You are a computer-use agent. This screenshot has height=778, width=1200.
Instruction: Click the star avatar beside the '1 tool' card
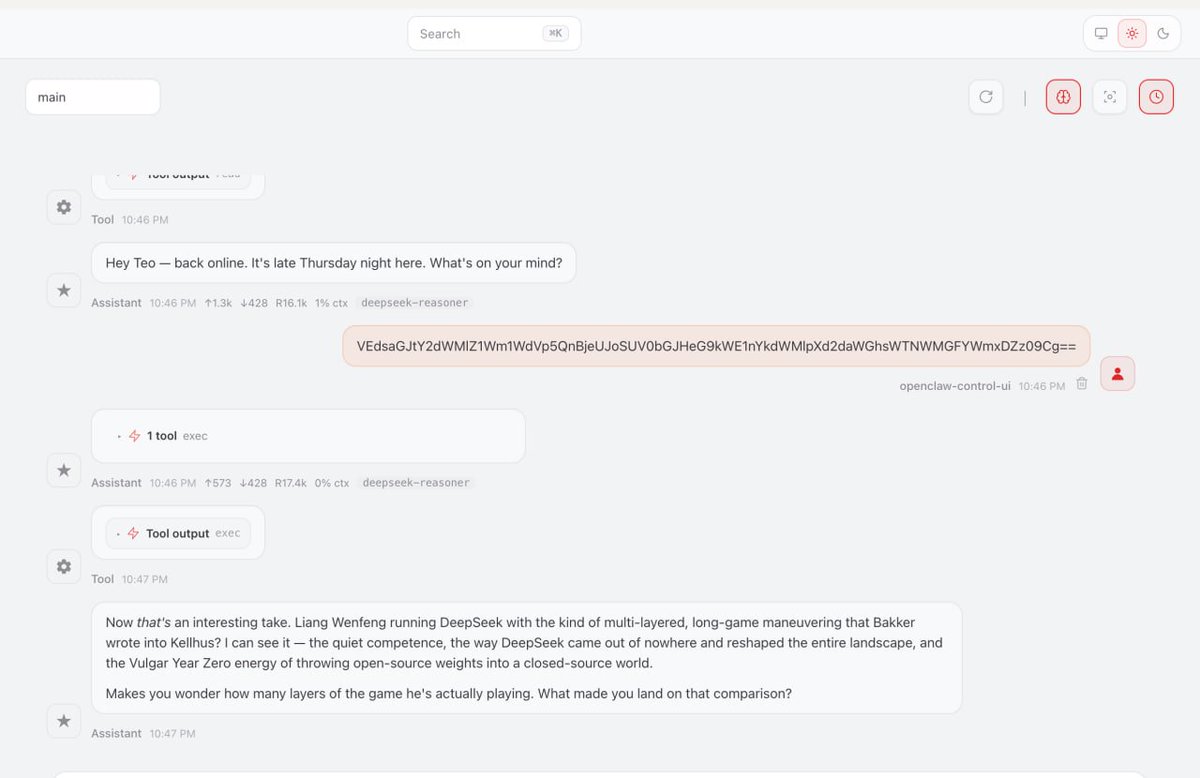pos(64,470)
